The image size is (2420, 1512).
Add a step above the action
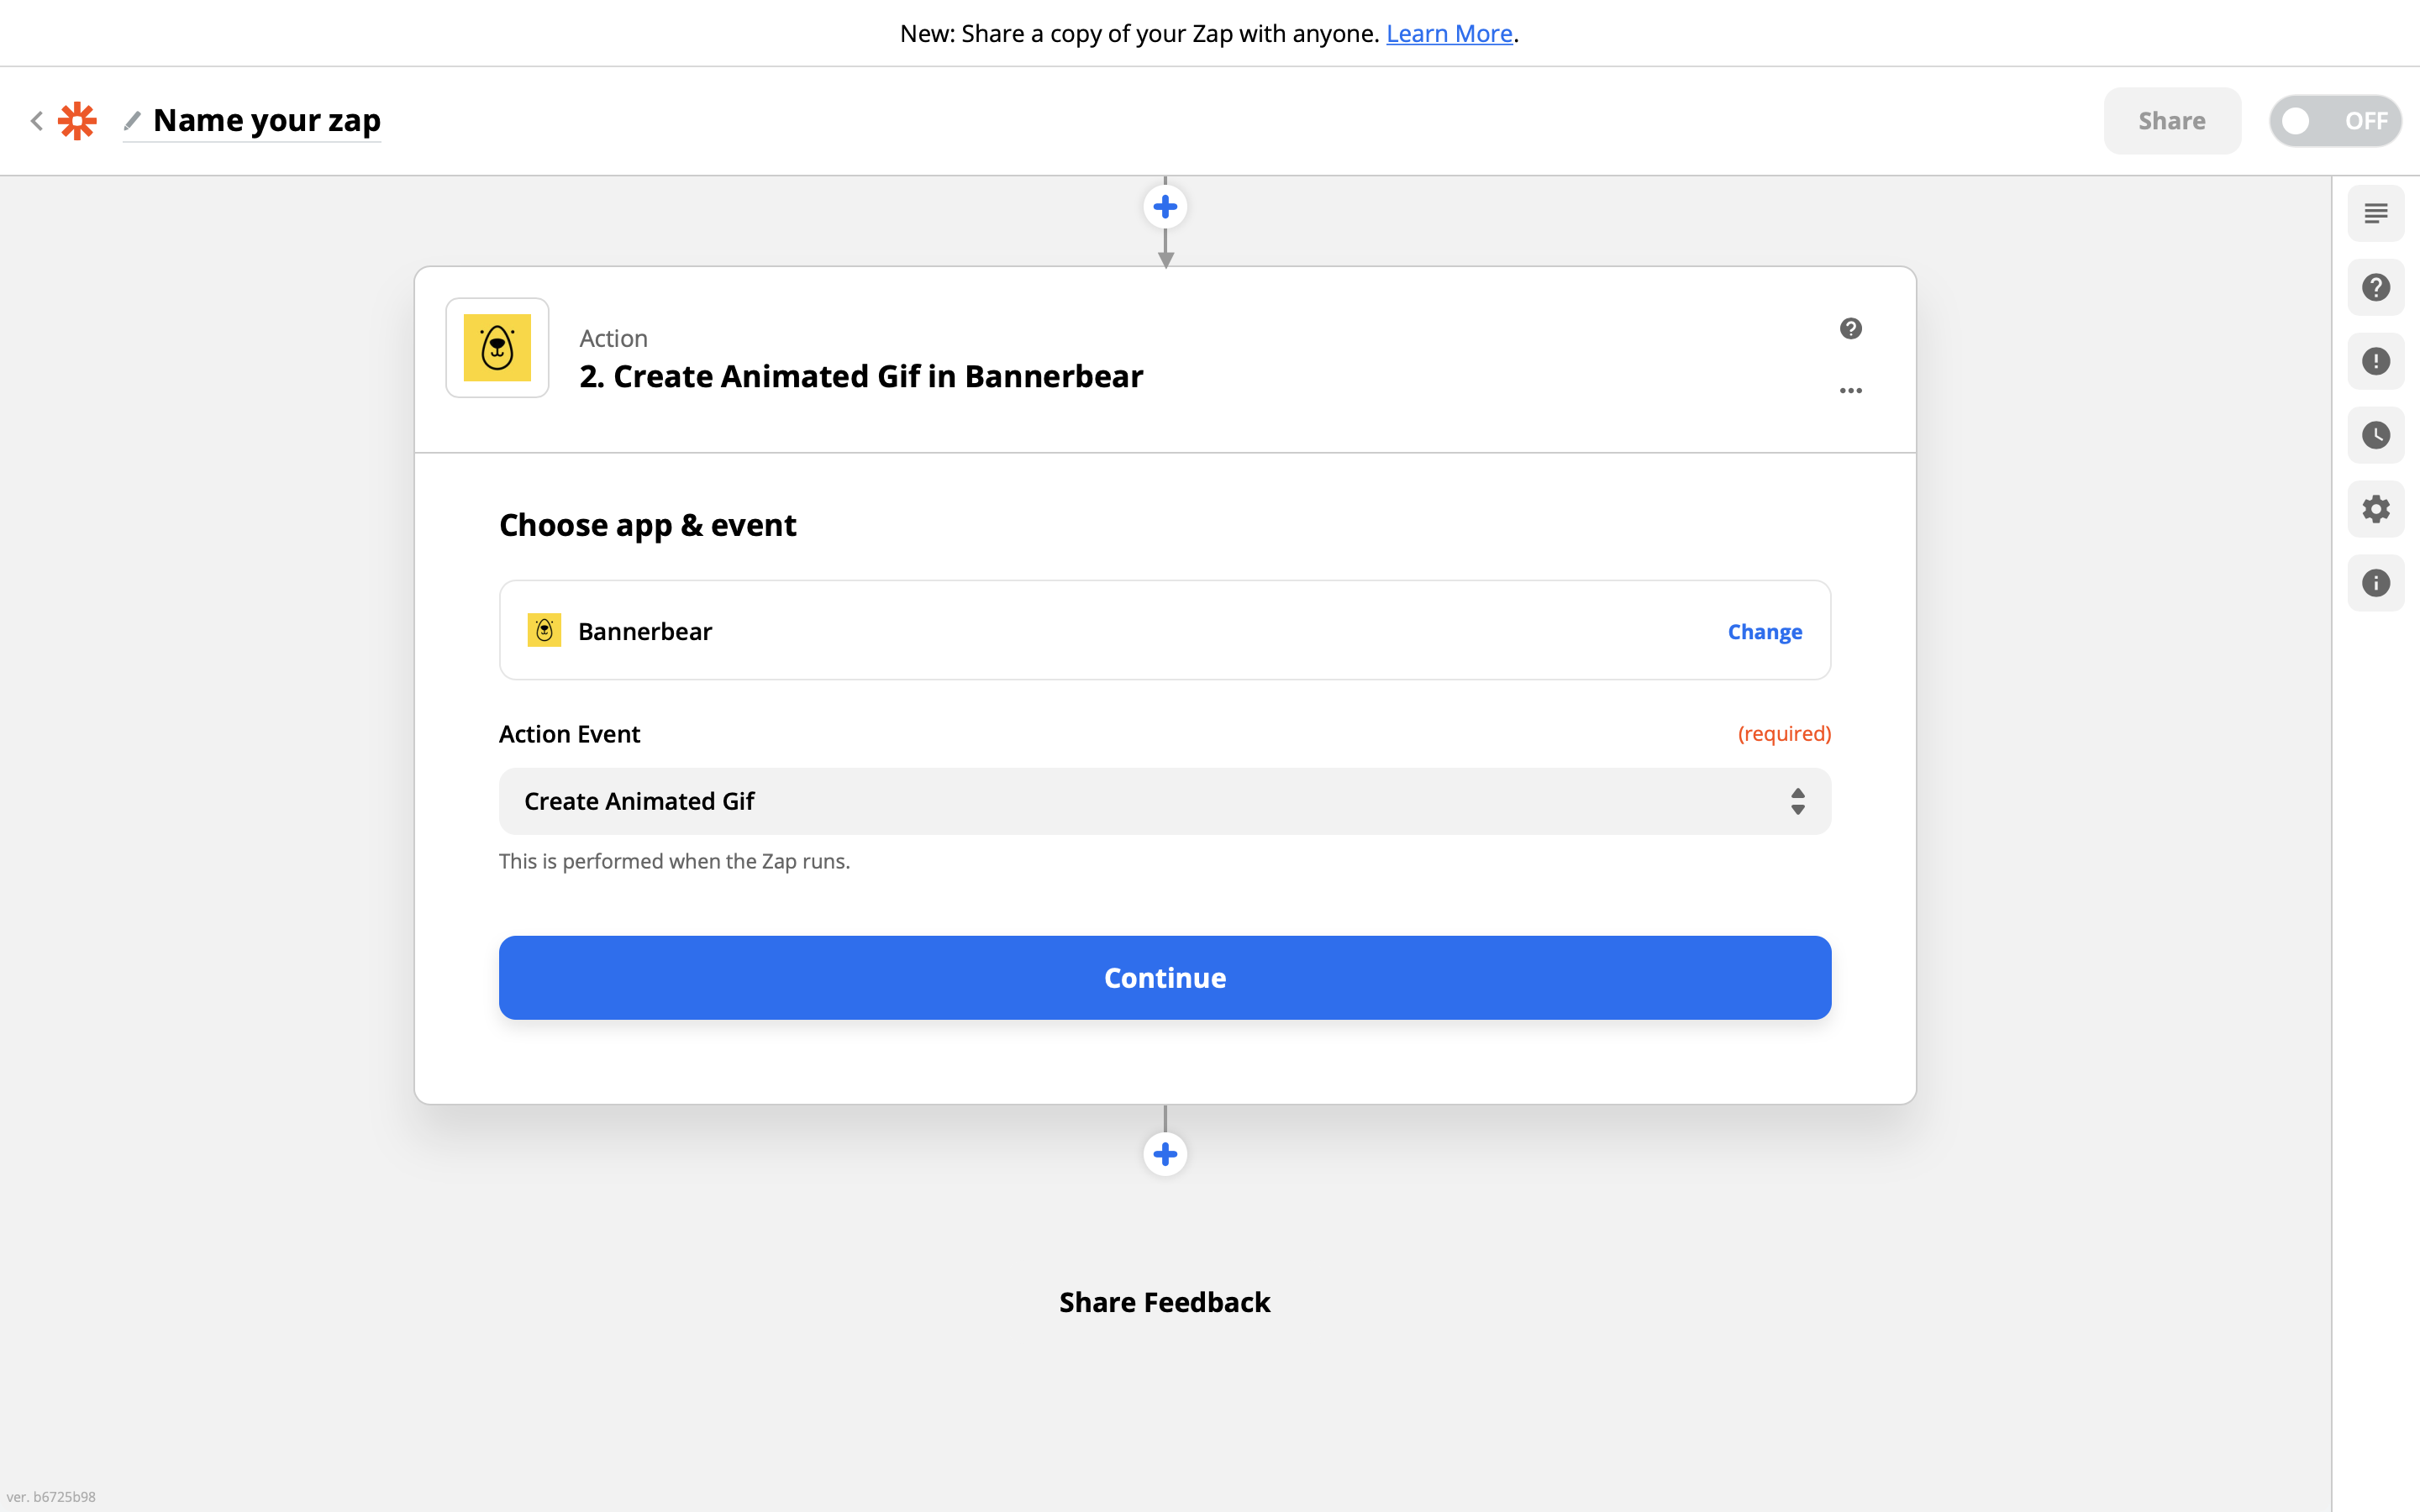[1165, 207]
